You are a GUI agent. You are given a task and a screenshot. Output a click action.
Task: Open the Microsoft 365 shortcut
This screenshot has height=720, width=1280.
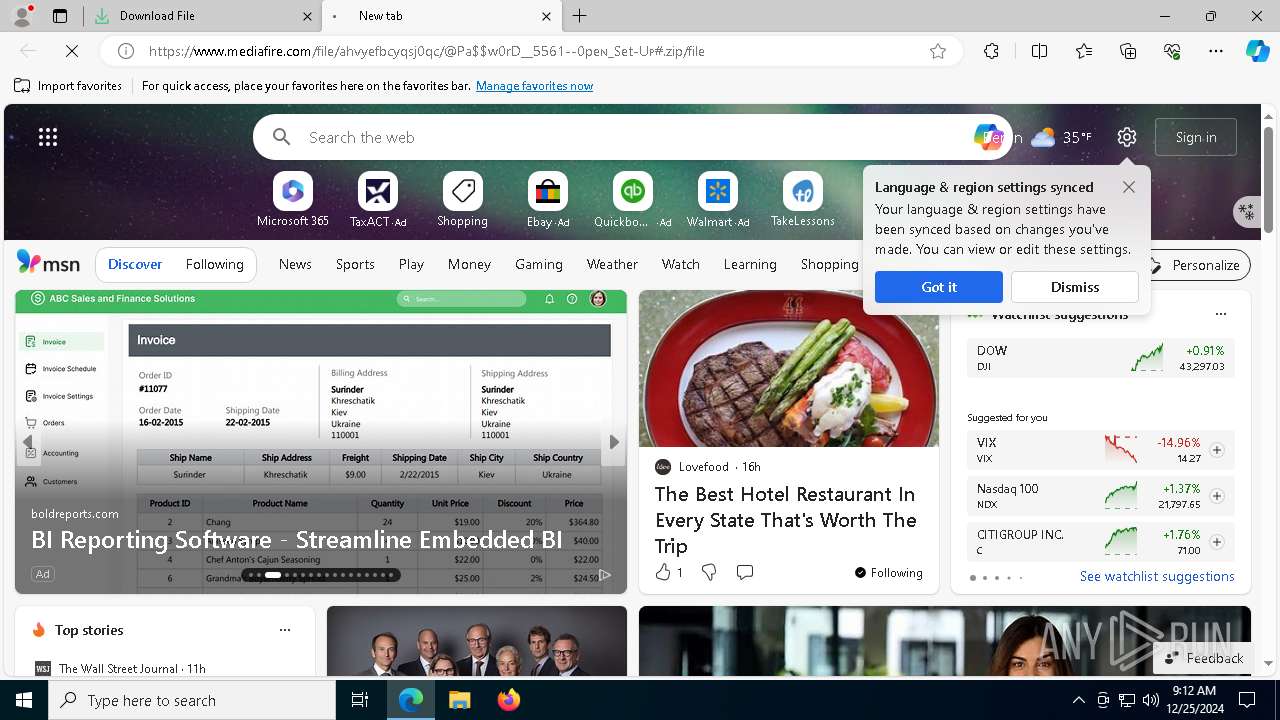[292, 200]
